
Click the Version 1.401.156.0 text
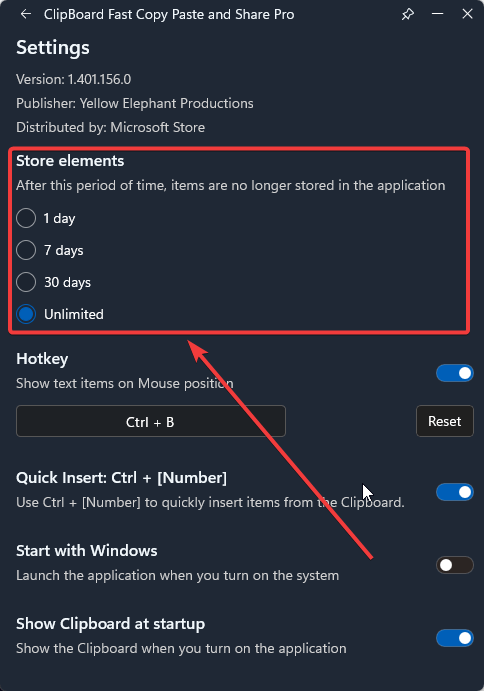(x=74, y=79)
